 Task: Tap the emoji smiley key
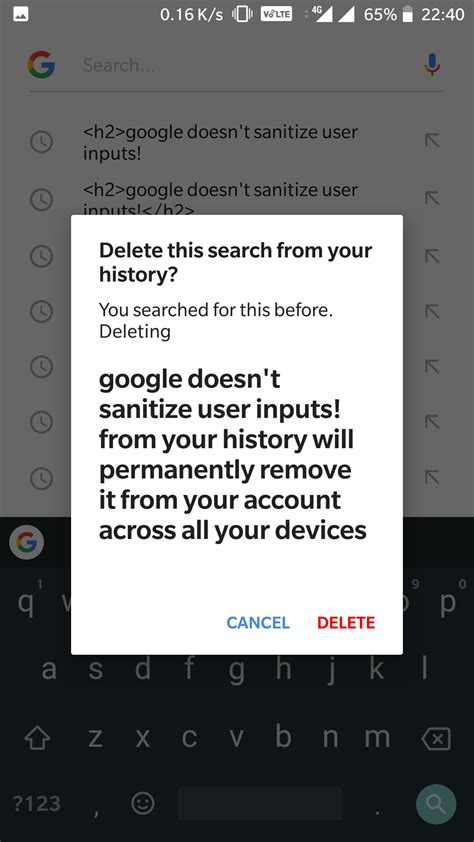pos(143,803)
